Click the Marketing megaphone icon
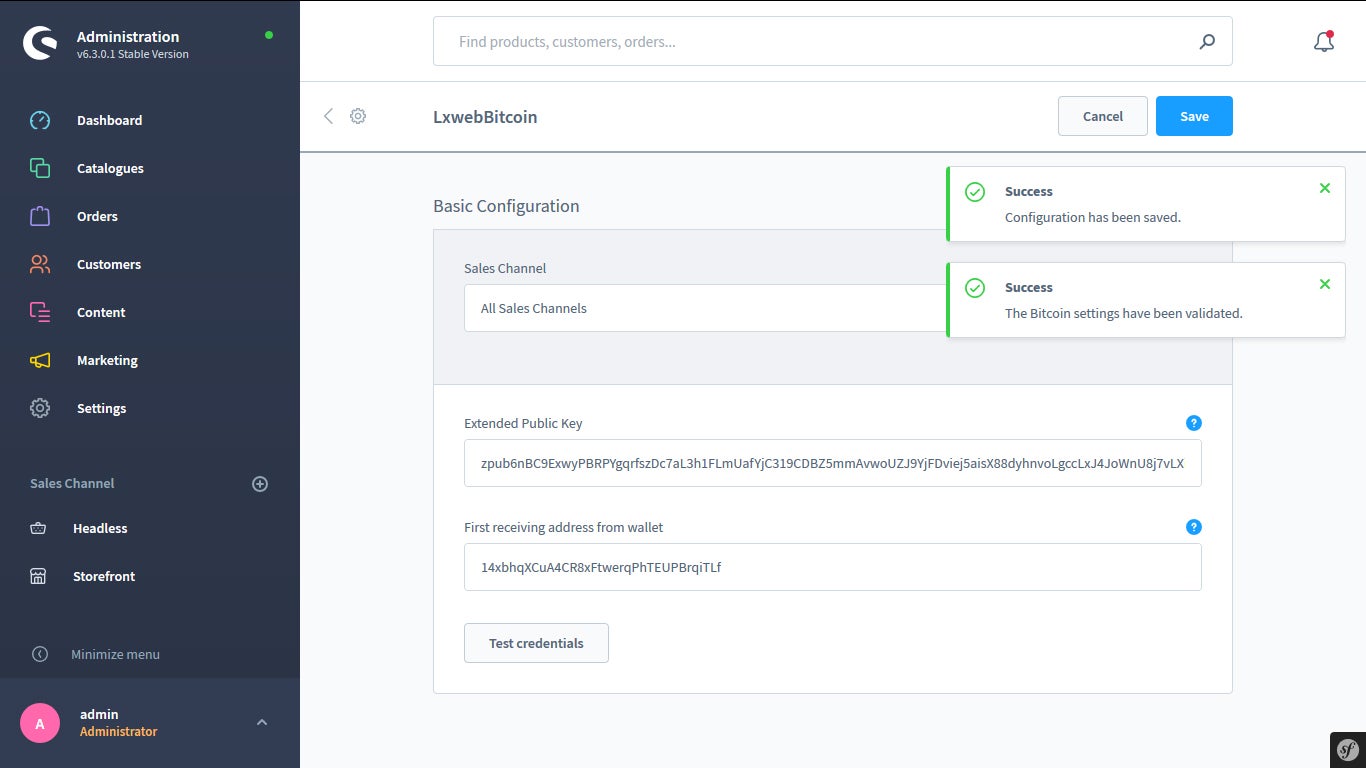 pos(40,360)
